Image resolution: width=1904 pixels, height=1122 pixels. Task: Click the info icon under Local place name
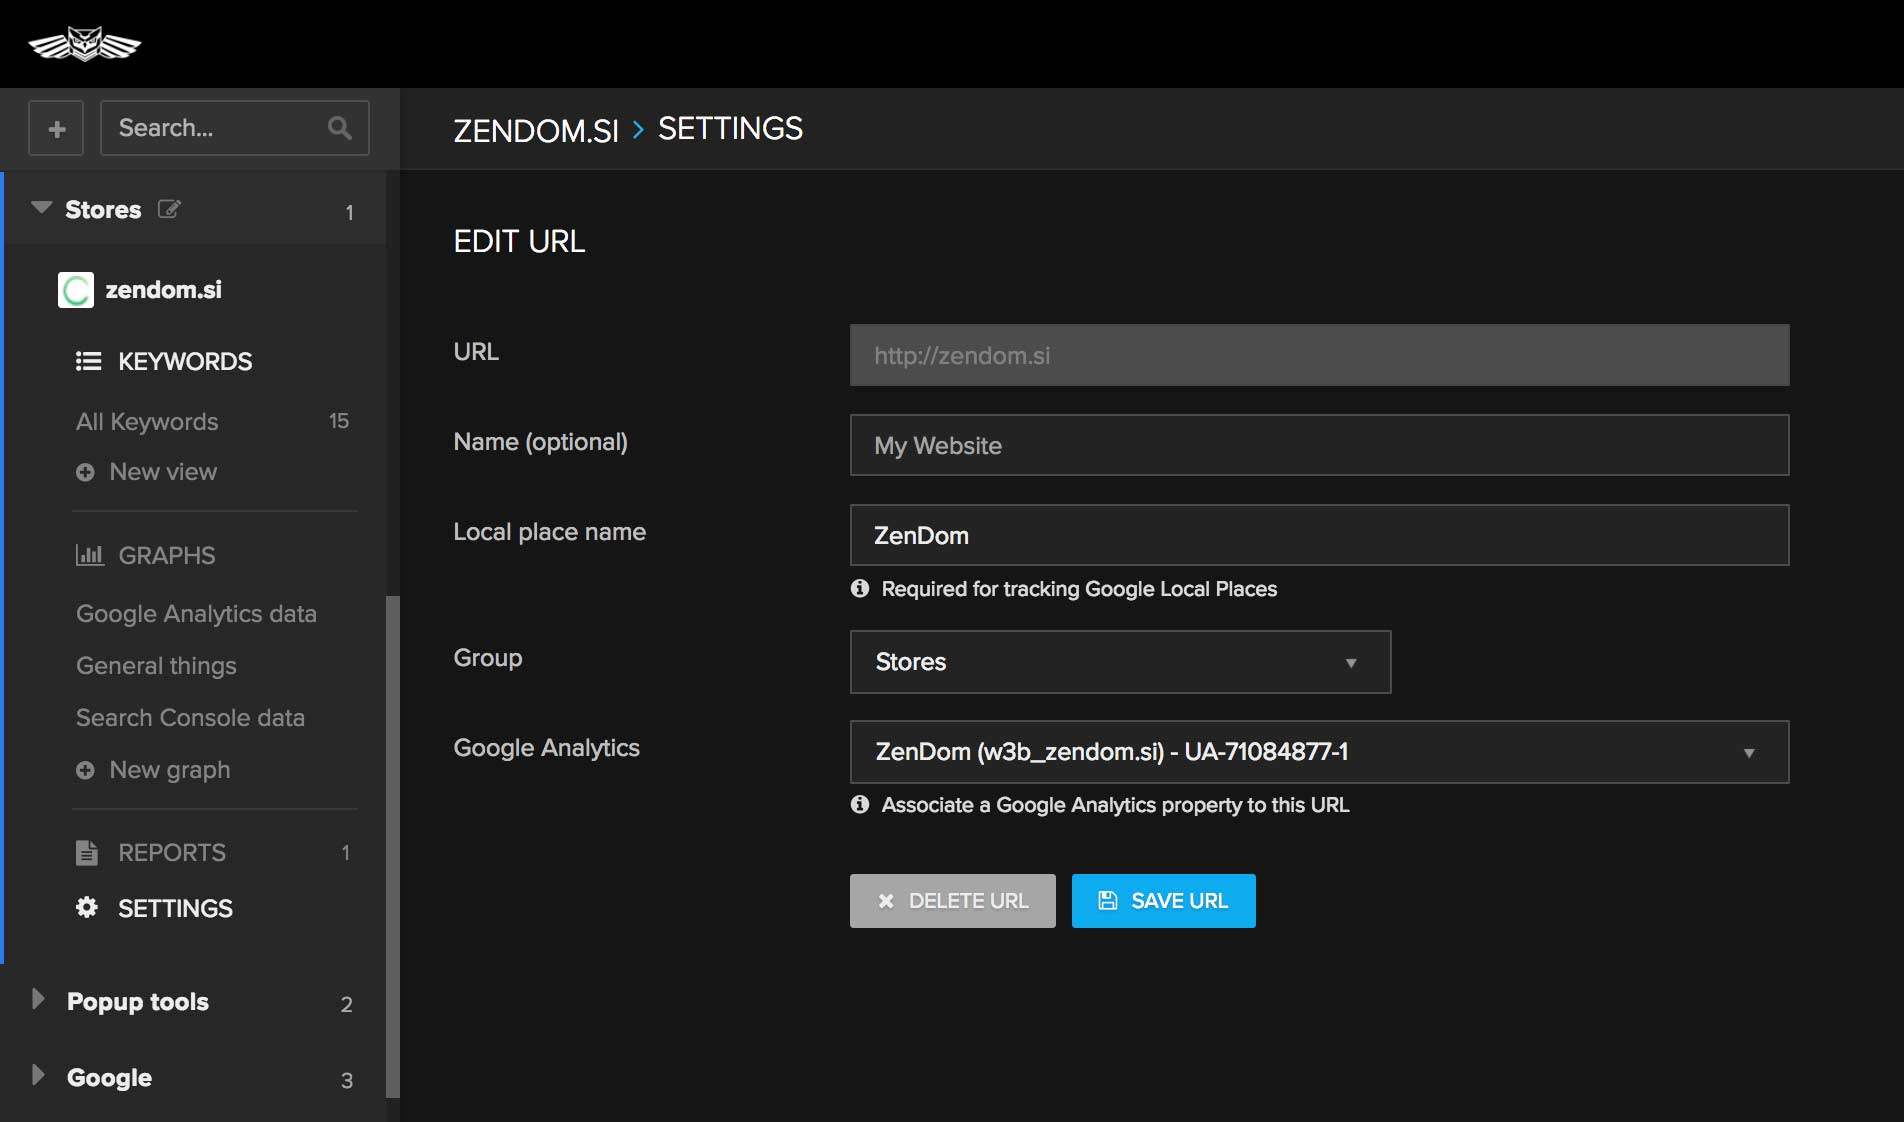point(860,589)
